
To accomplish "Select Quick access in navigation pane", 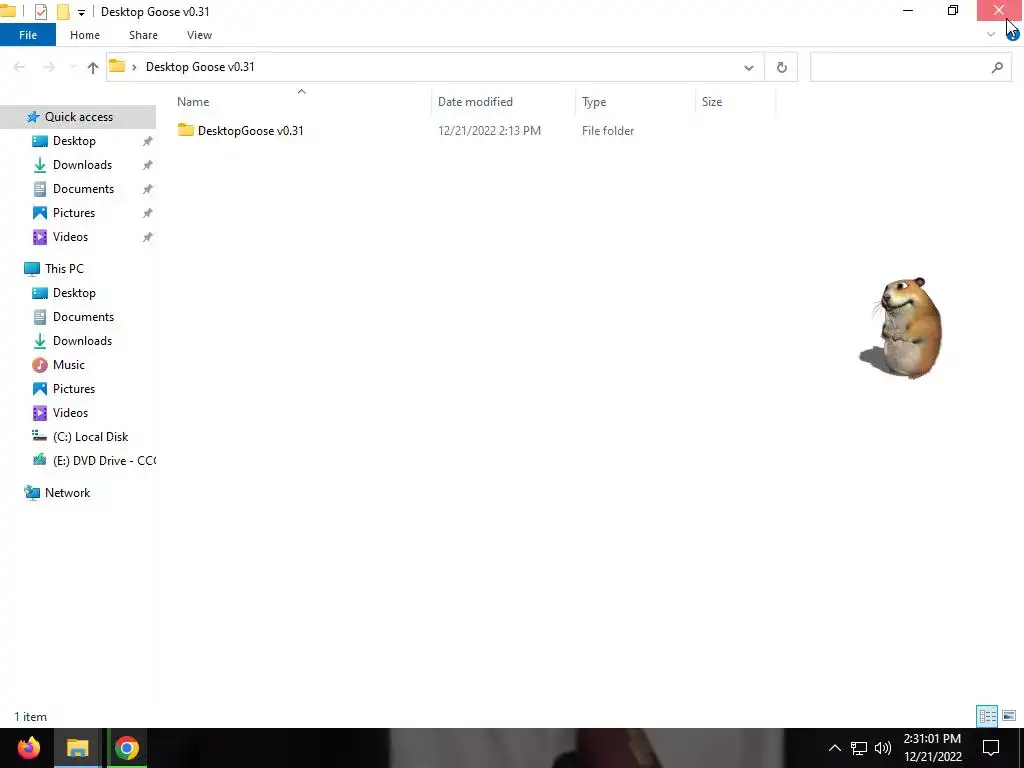I will click(x=78, y=117).
